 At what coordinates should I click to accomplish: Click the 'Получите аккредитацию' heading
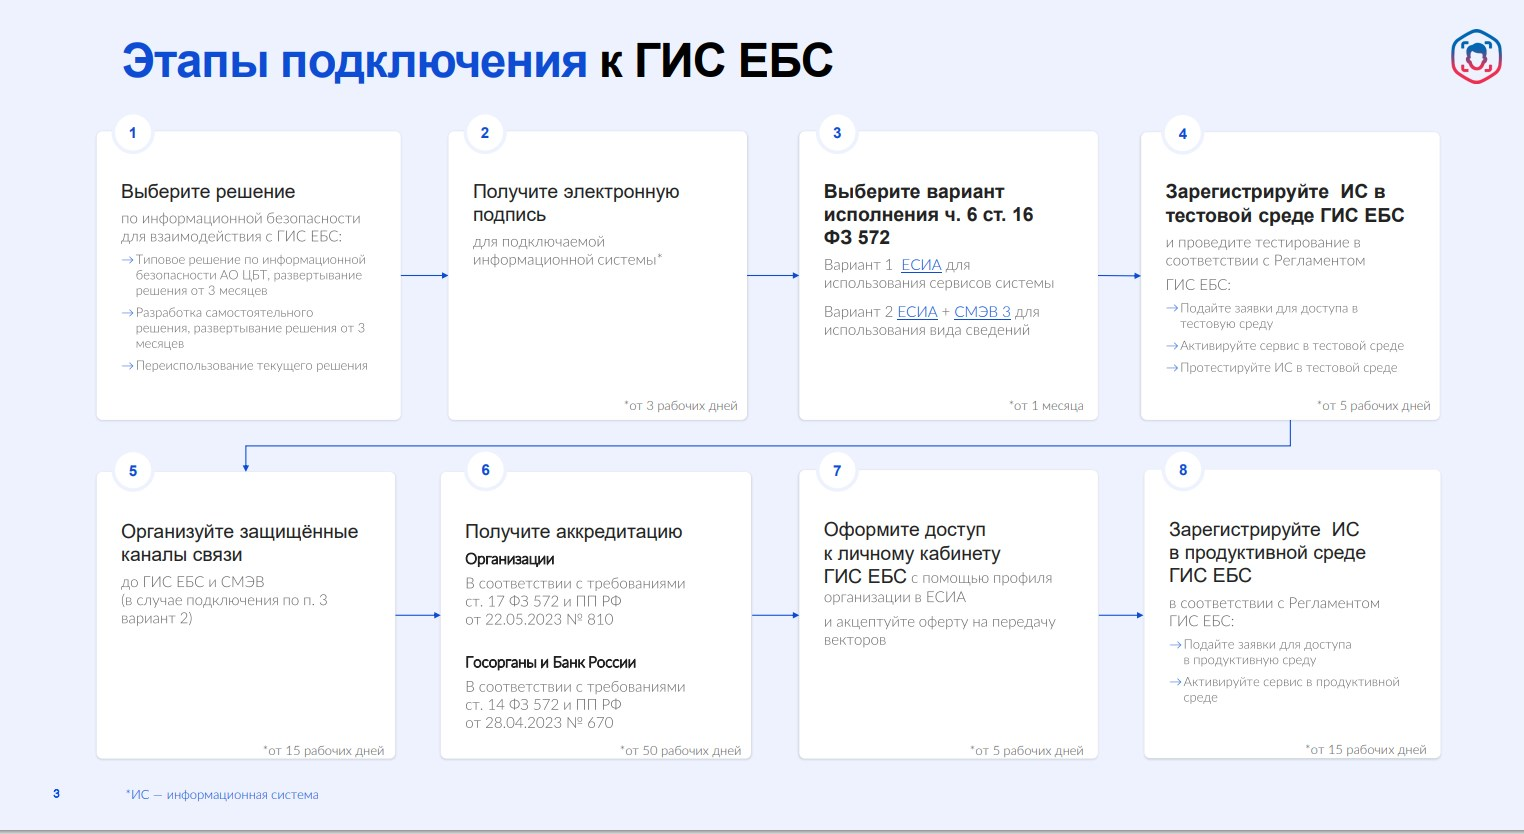[x=573, y=531]
